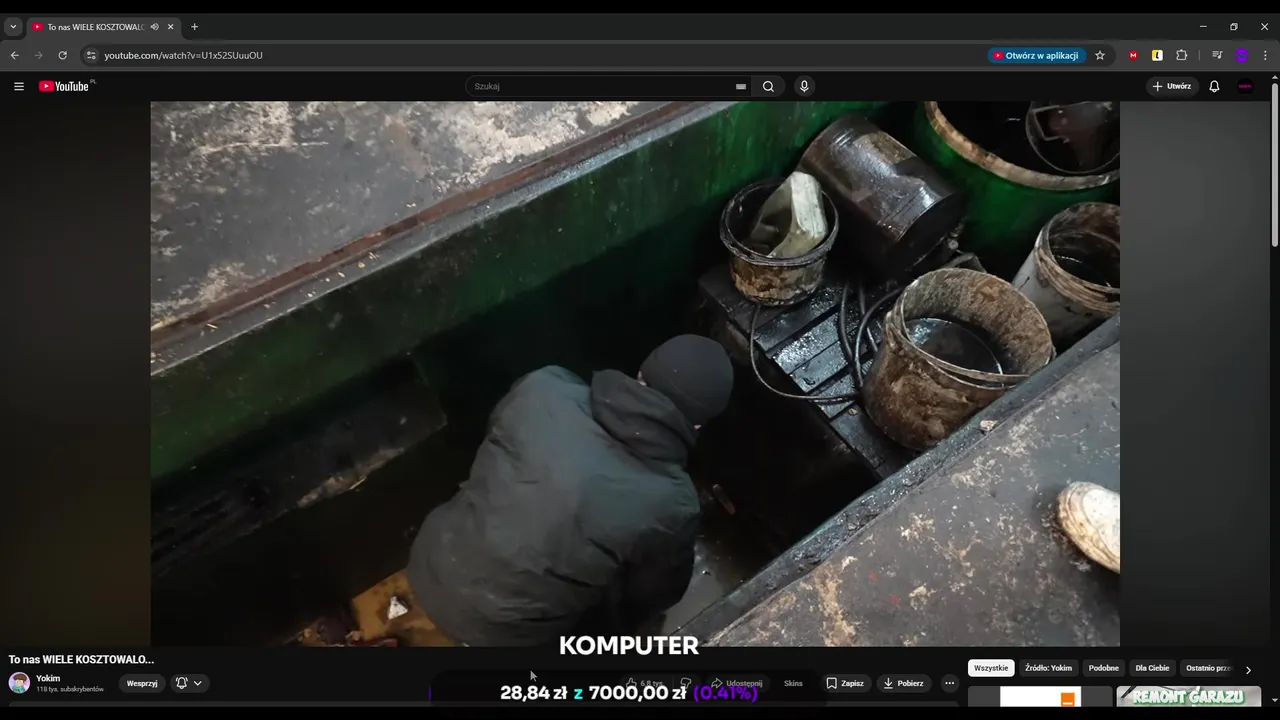Close the YouTube browser tab
Screen dimensions: 1280x720
(x=171, y=27)
